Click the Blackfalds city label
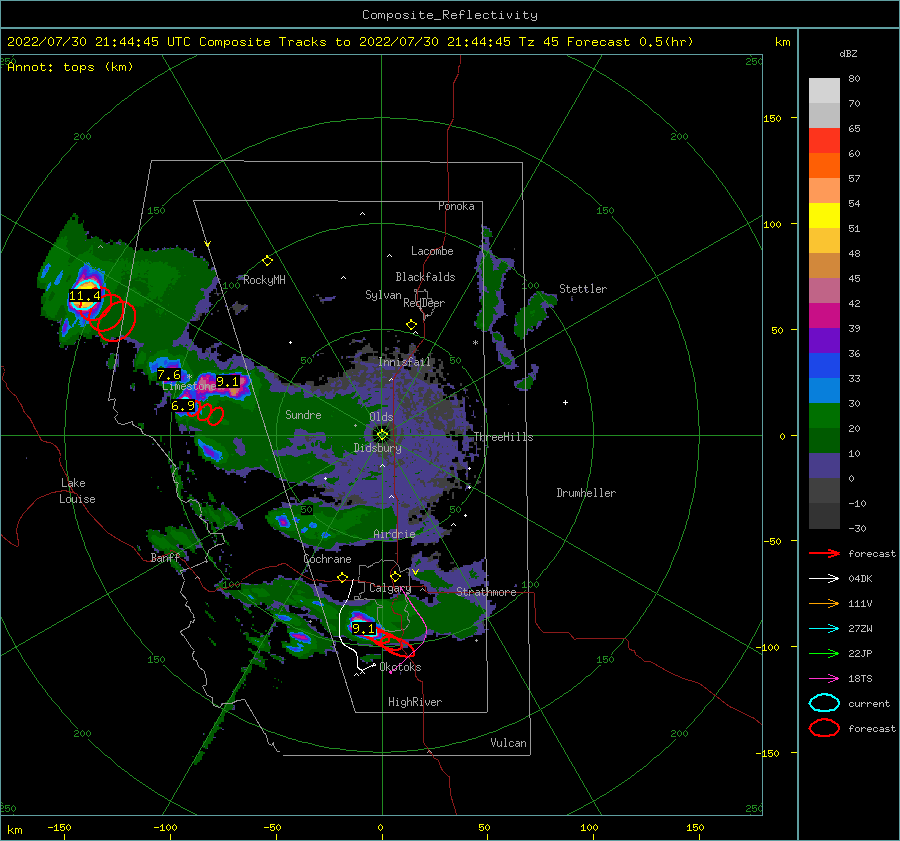 [x=425, y=277]
